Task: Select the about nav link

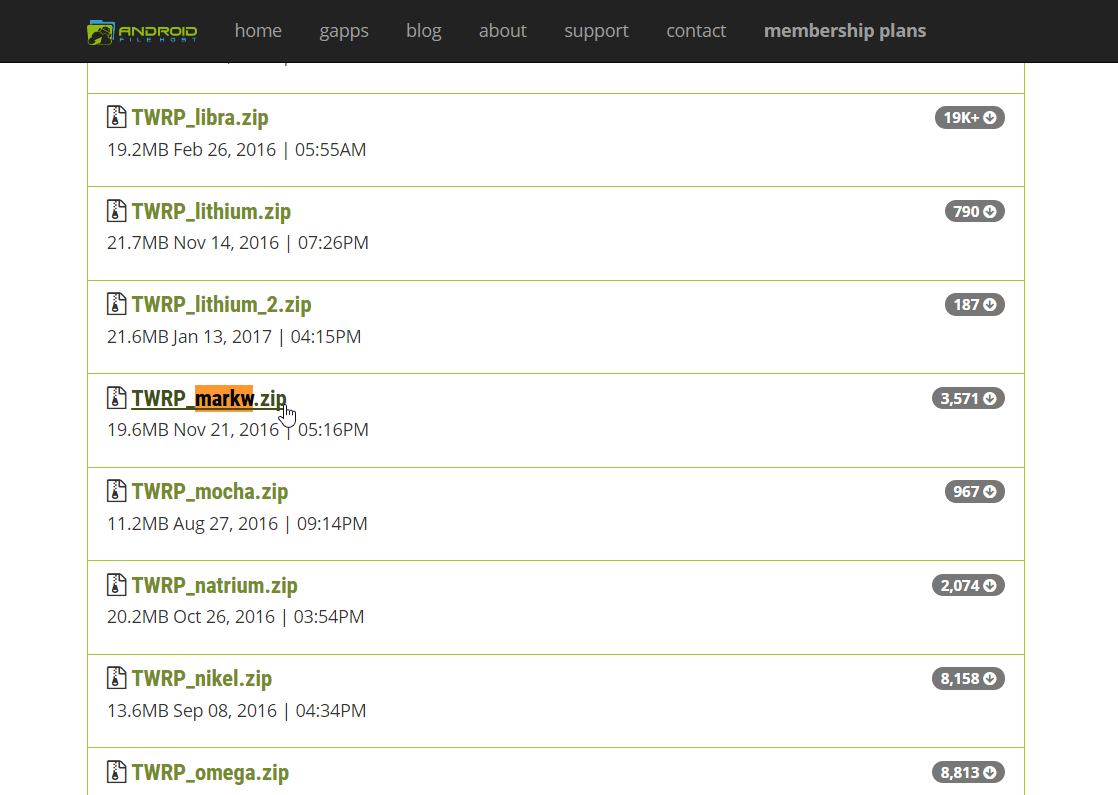Action: 503,31
